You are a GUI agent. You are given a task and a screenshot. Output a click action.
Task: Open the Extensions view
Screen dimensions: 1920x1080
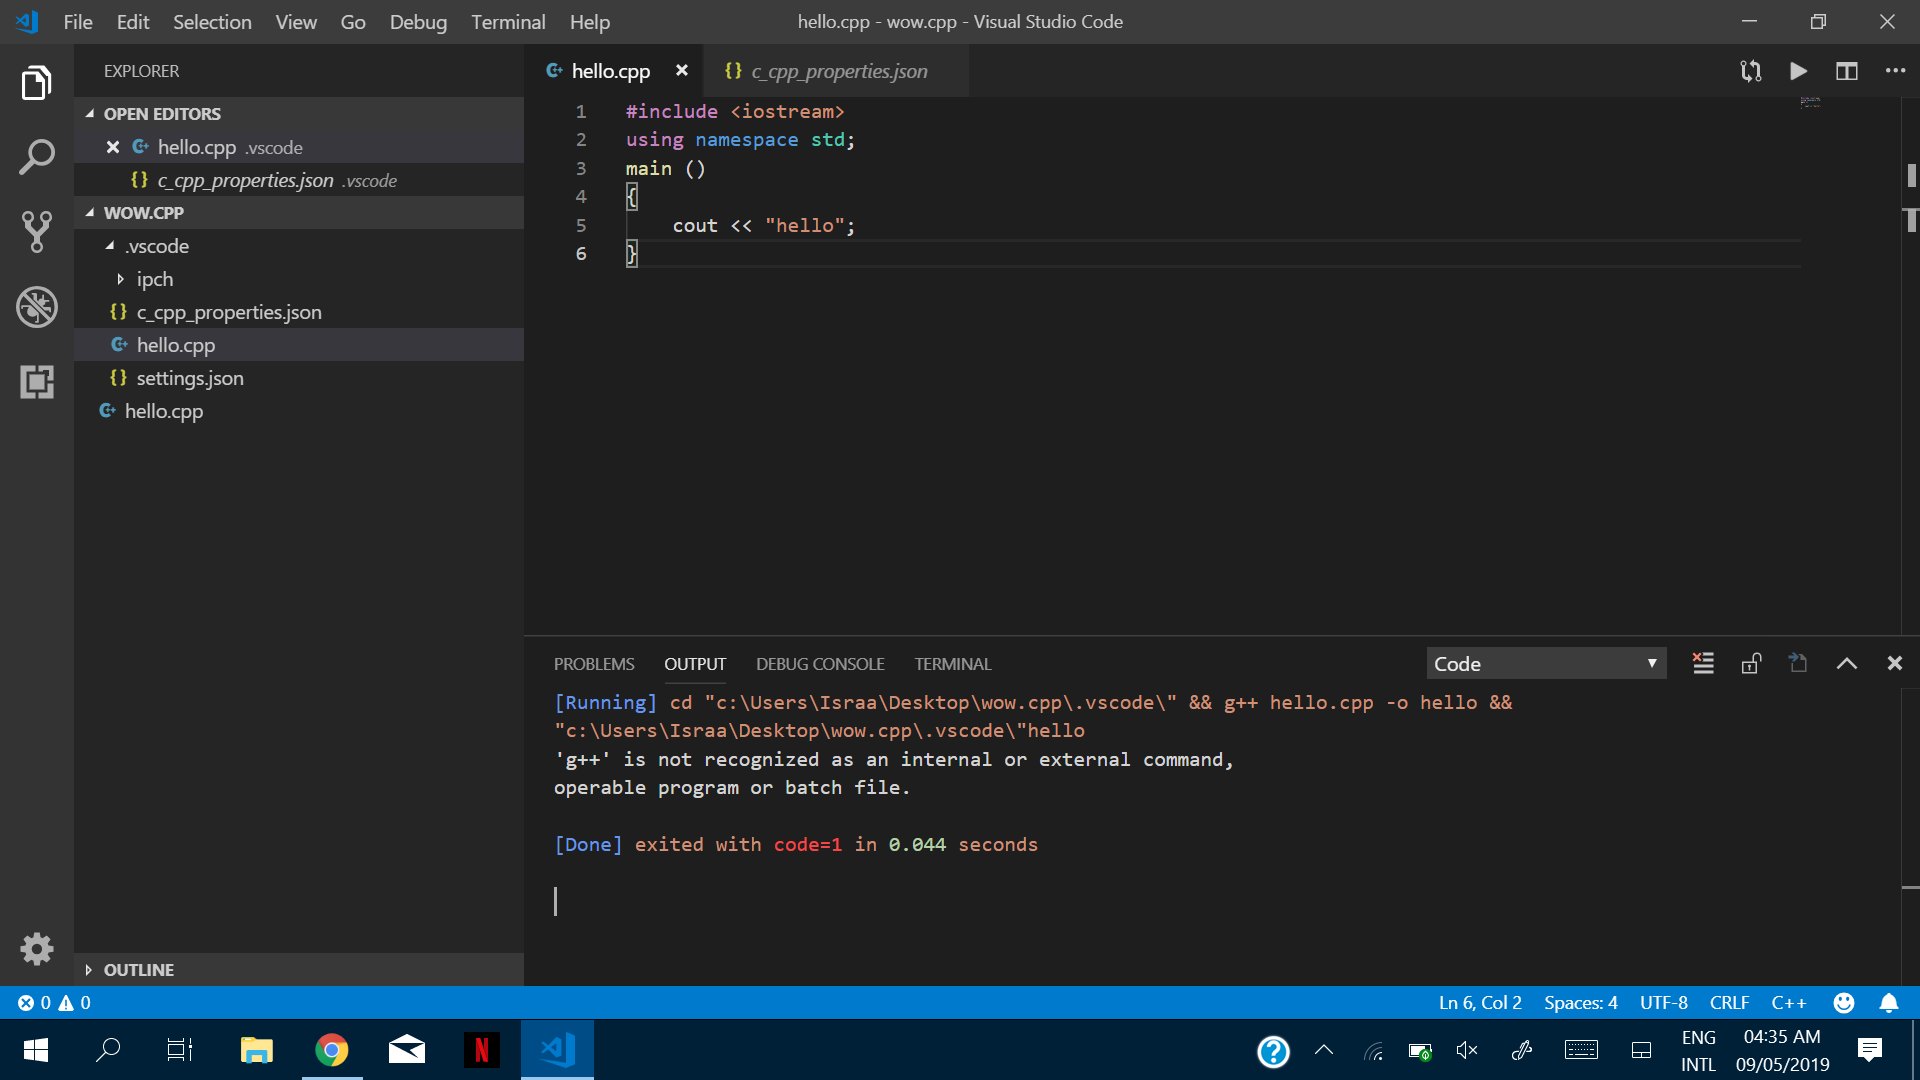37,382
